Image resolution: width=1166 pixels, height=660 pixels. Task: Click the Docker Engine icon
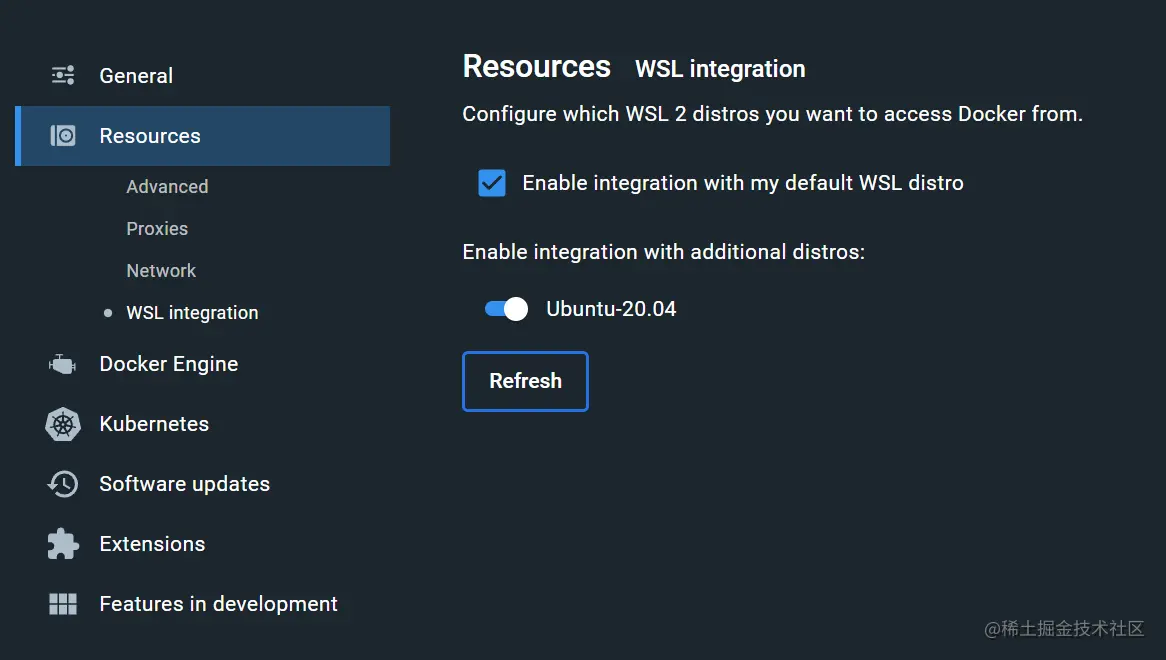62,365
